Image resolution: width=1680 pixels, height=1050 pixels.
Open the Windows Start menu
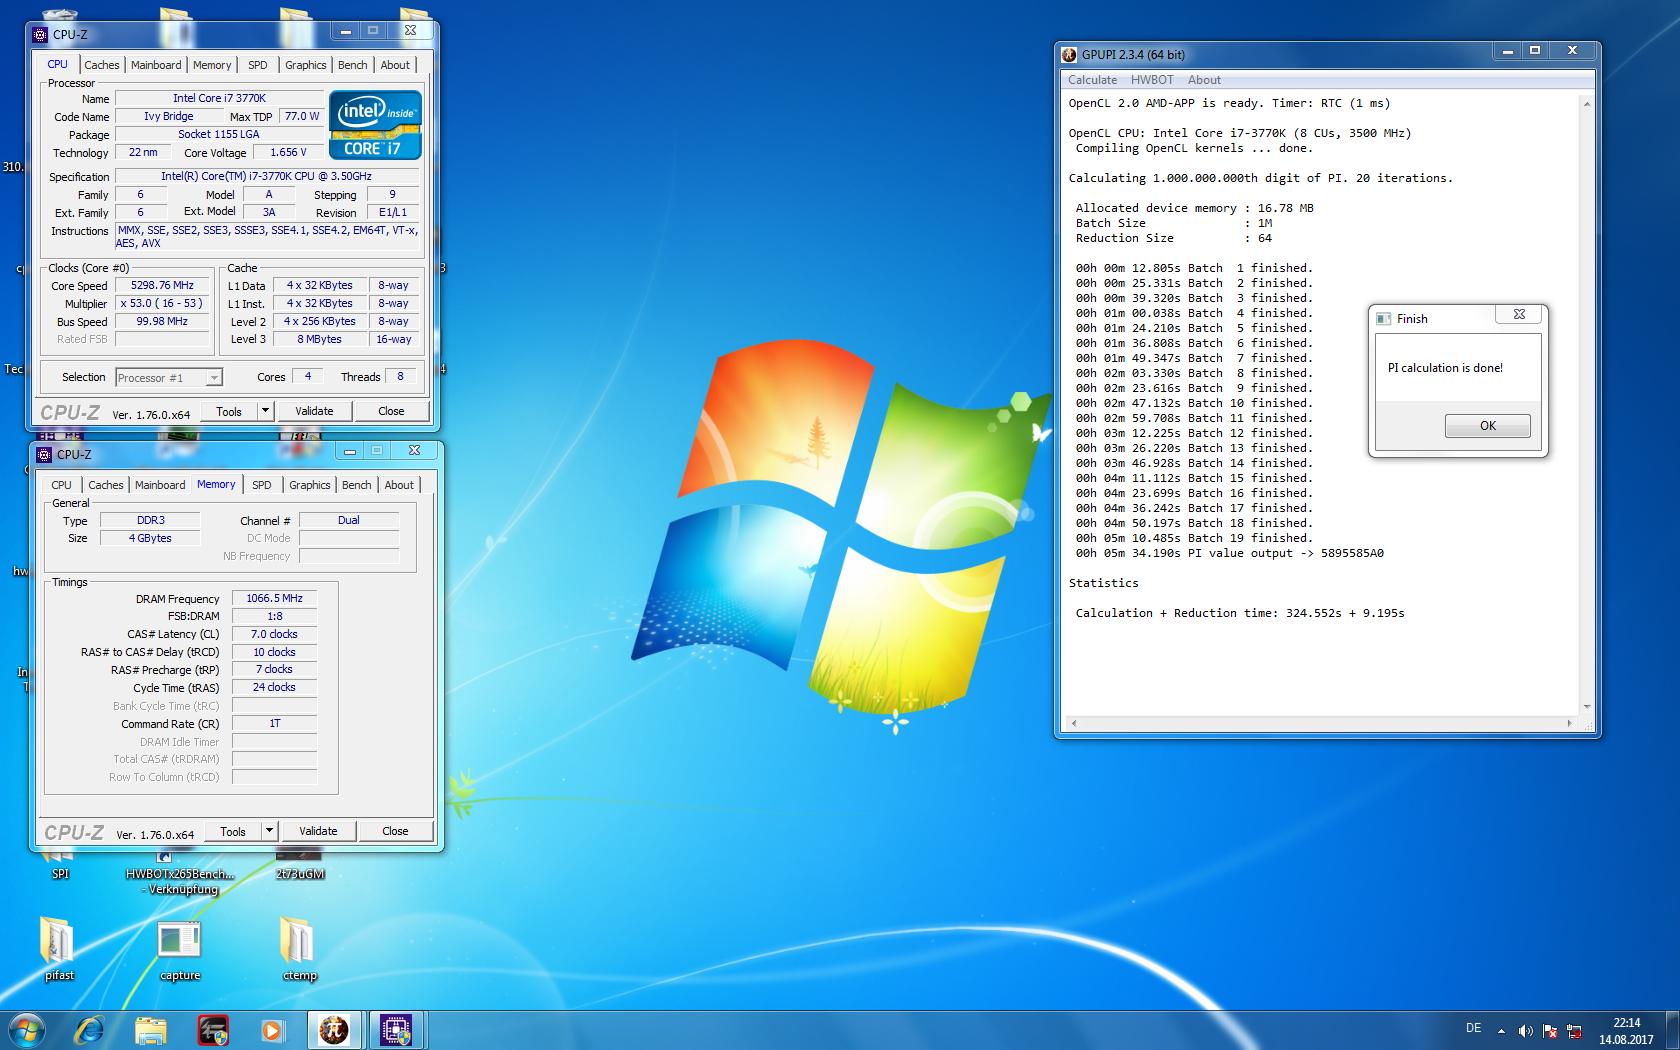point(27,1029)
